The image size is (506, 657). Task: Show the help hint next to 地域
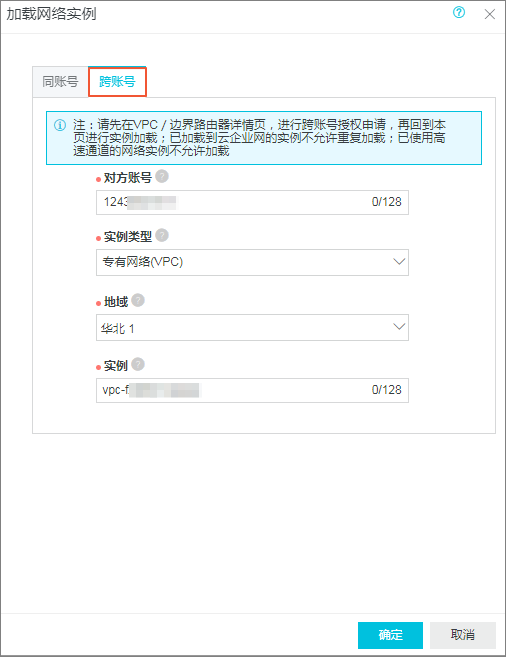coord(138,300)
